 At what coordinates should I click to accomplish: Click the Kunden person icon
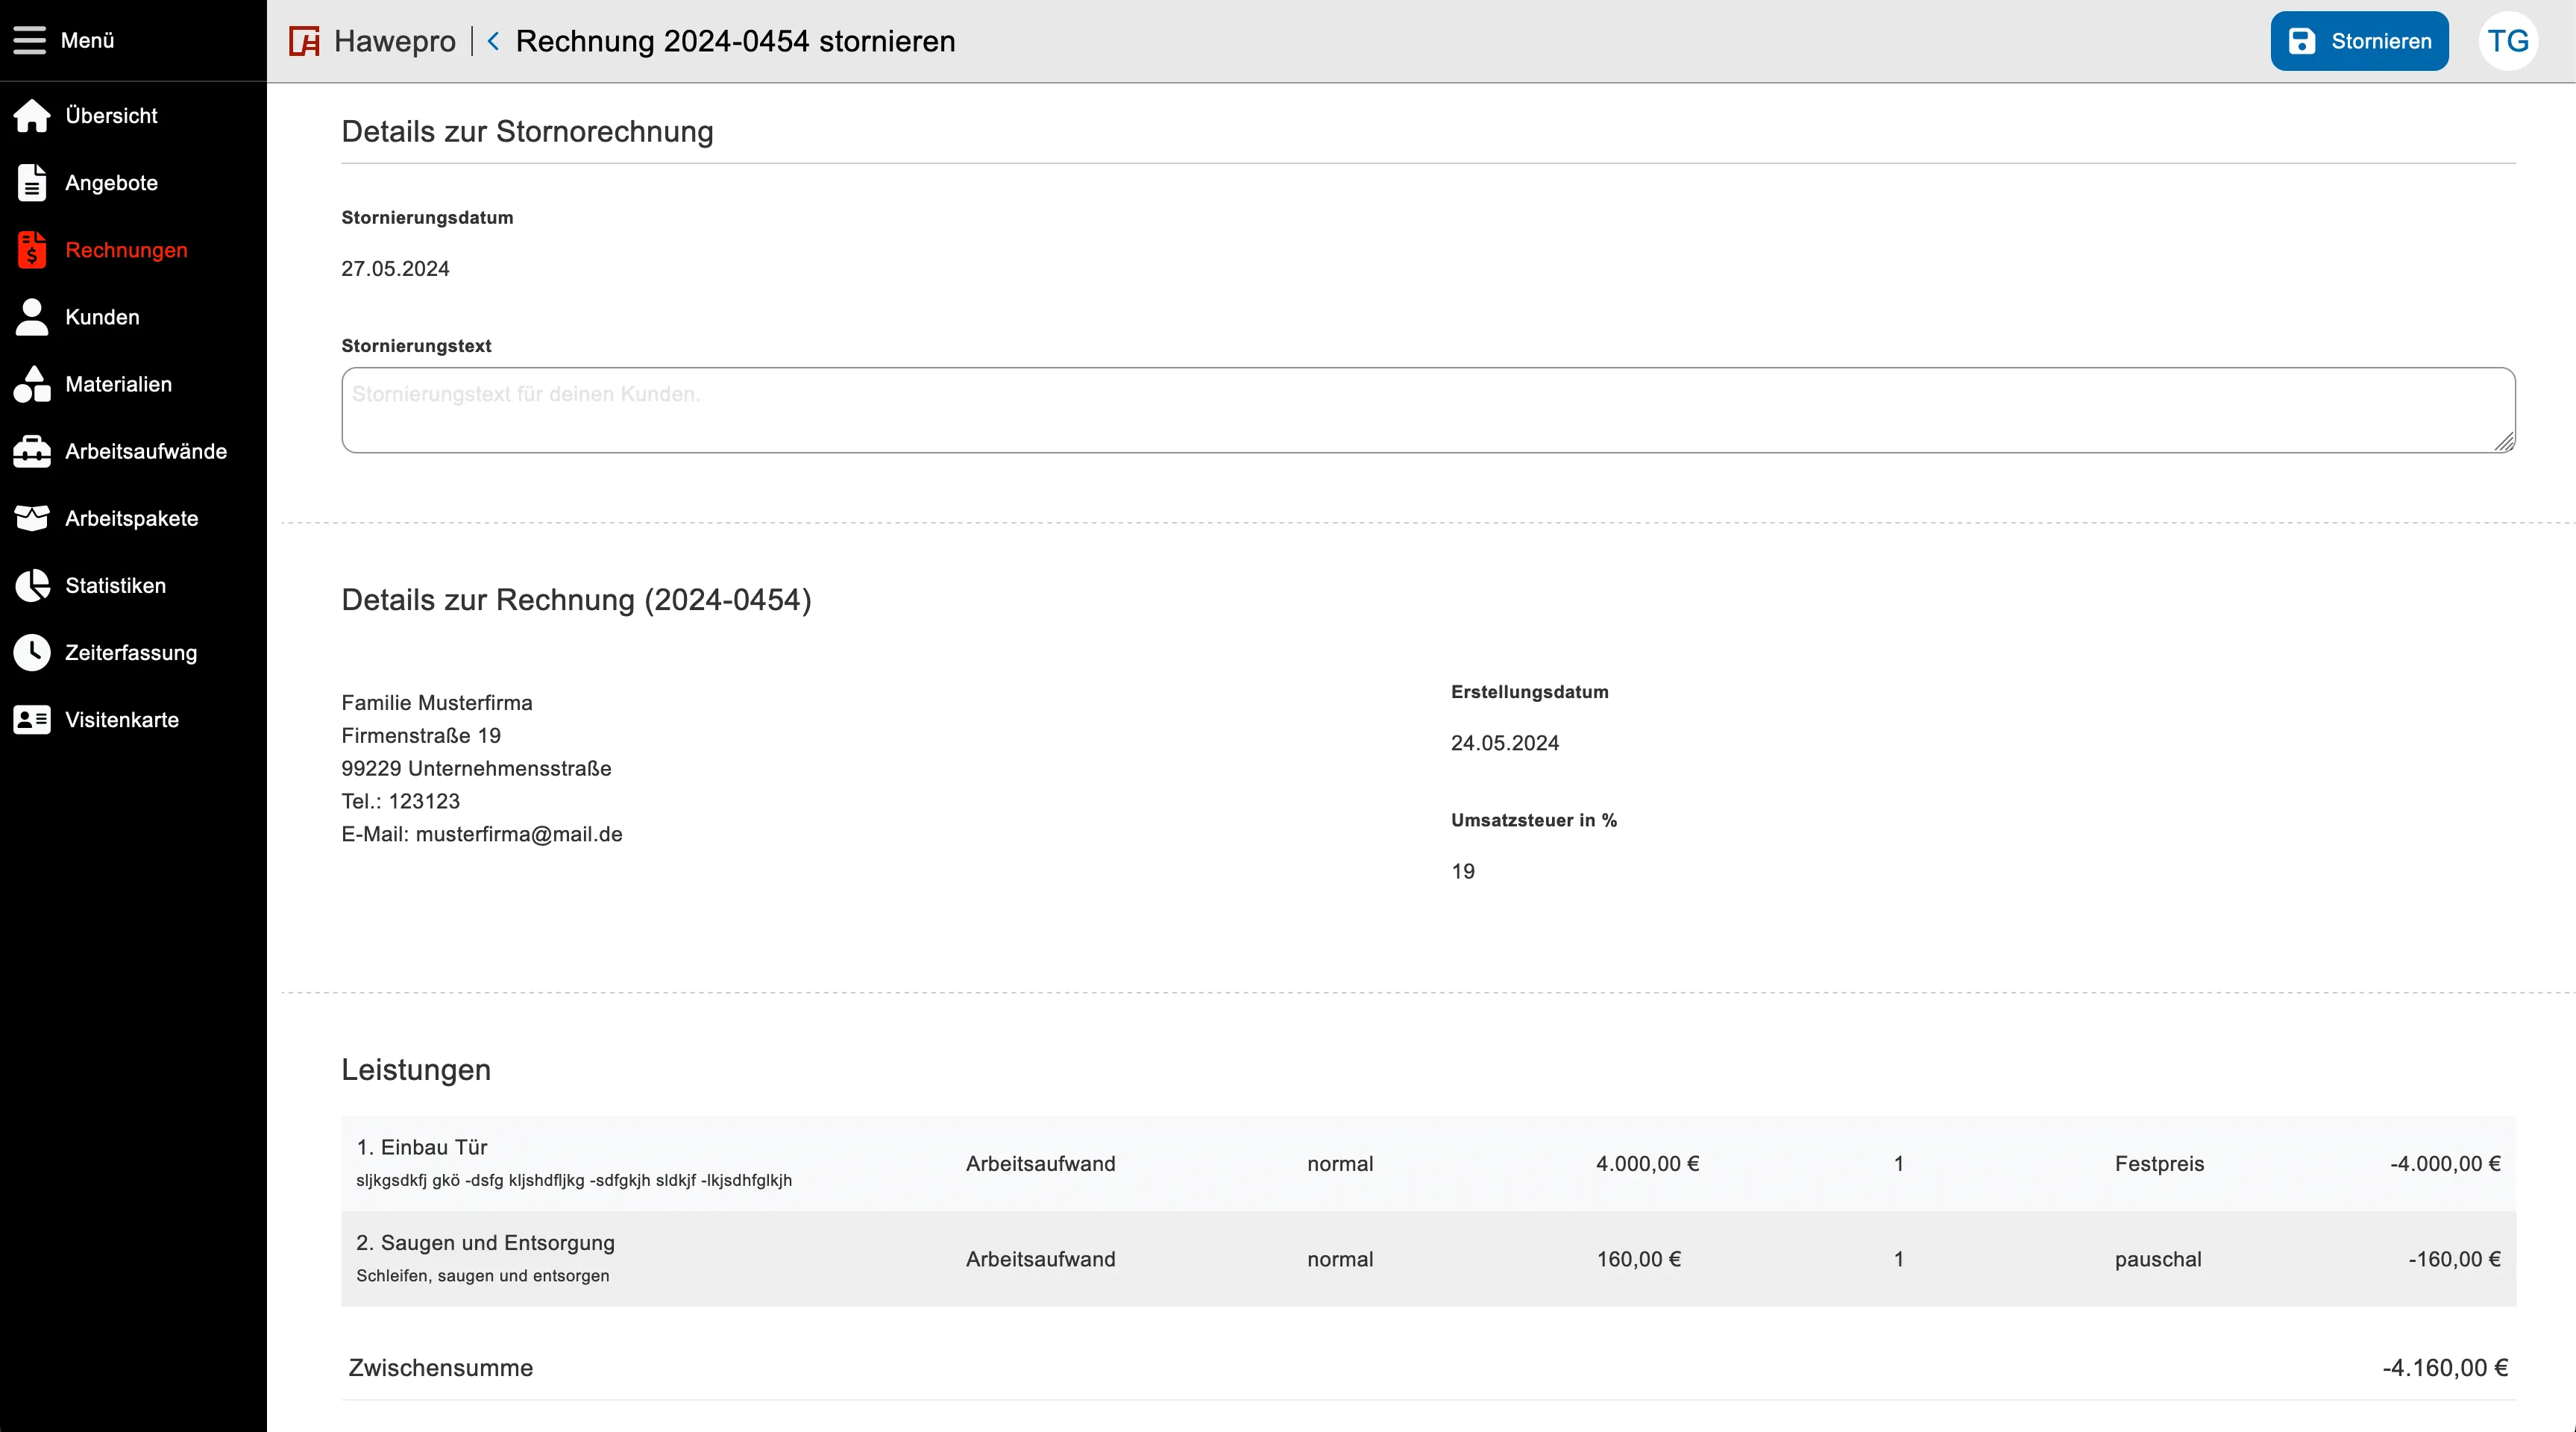(32, 317)
